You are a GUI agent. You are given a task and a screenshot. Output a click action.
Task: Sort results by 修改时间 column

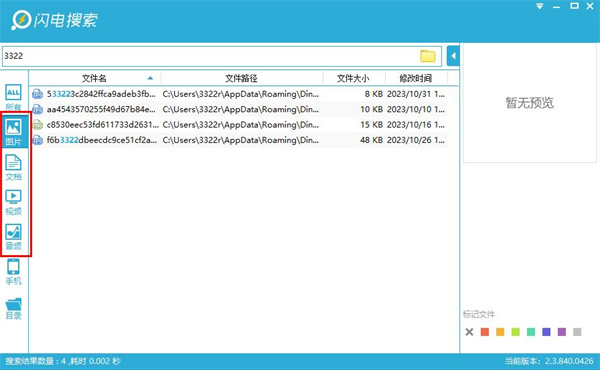point(416,78)
